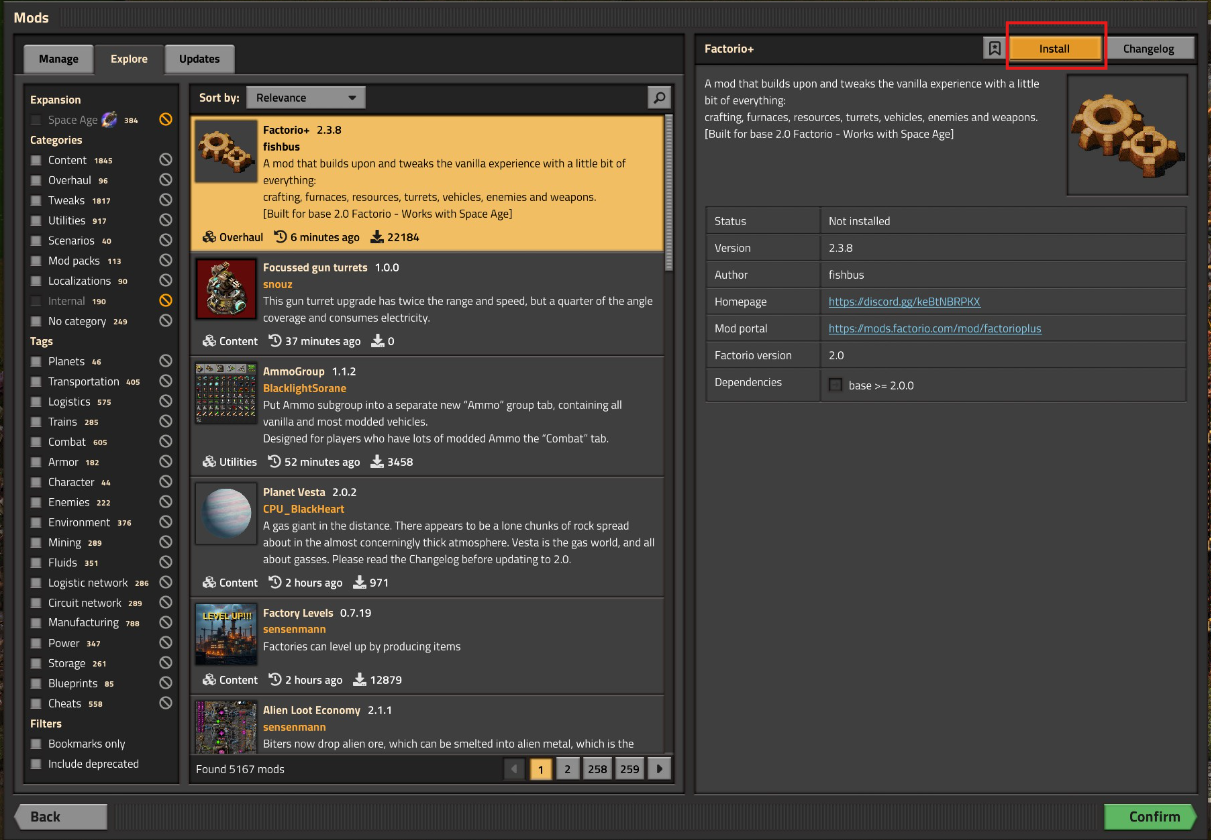Switch to the Explore tab
This screenshot has height=840, width=1211.
pyautogui.click(x=129, y=59)
